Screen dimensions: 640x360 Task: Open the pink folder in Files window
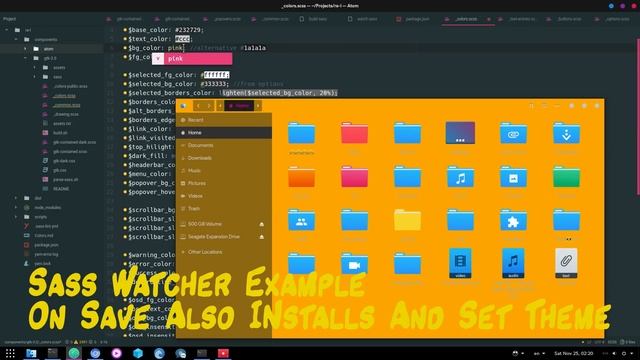(354, 177)
